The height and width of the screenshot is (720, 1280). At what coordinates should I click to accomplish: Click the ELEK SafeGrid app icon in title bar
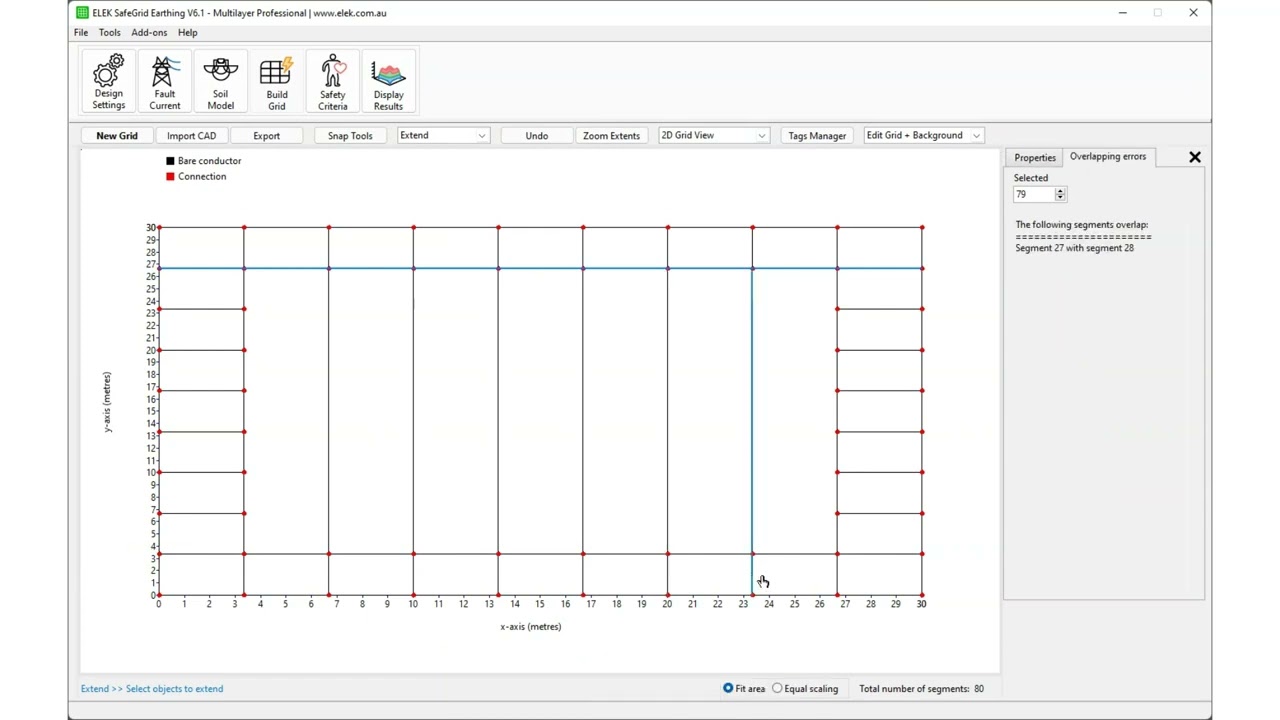(x=82, y=13)
